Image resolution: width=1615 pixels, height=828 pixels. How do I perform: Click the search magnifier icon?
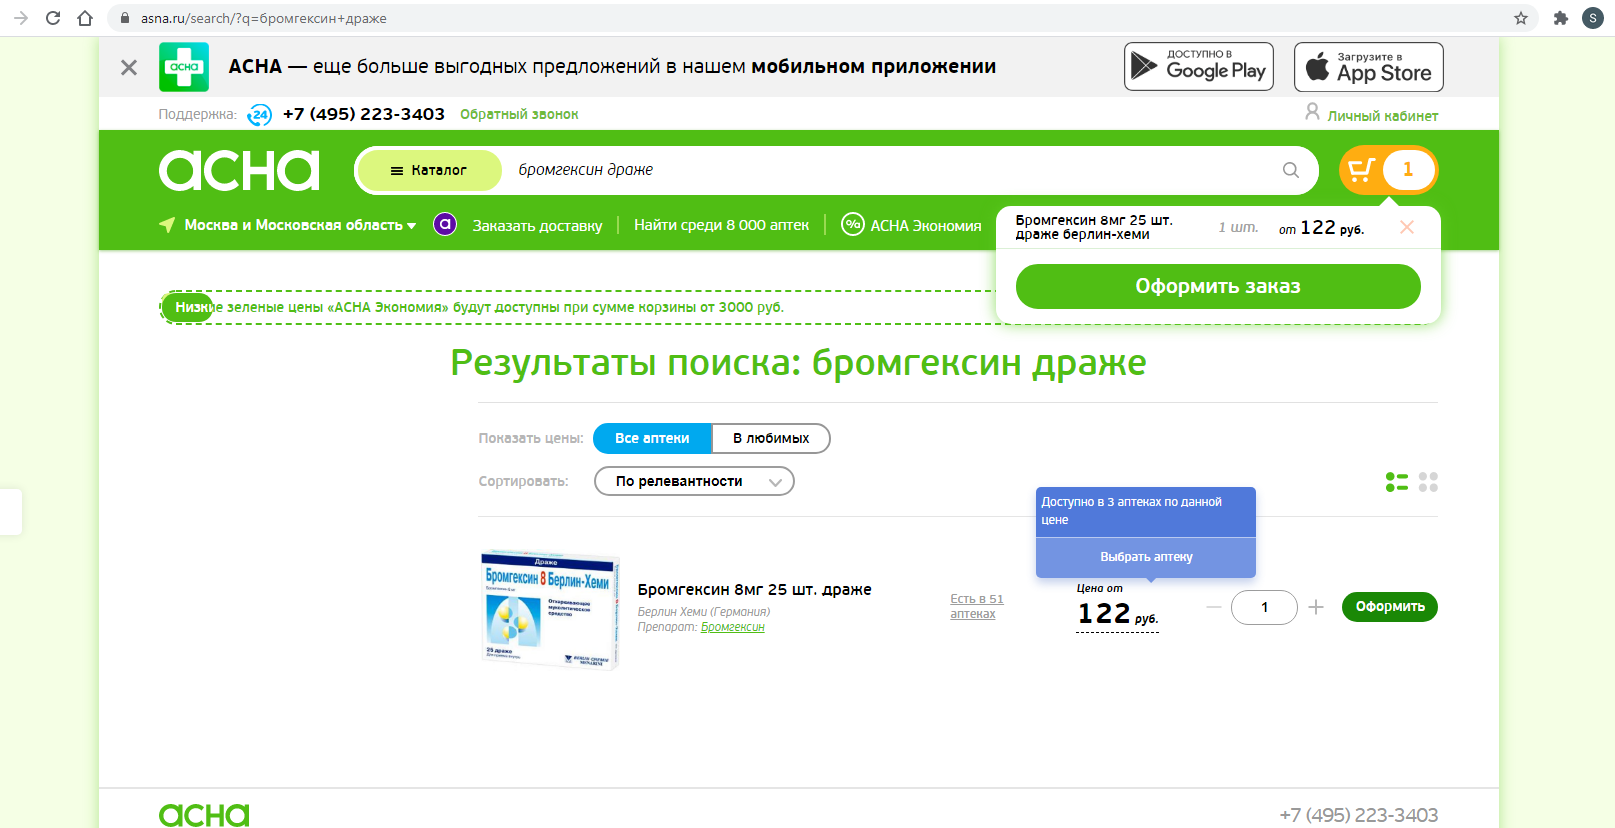pyautogui.click(x=1290, y=170)
